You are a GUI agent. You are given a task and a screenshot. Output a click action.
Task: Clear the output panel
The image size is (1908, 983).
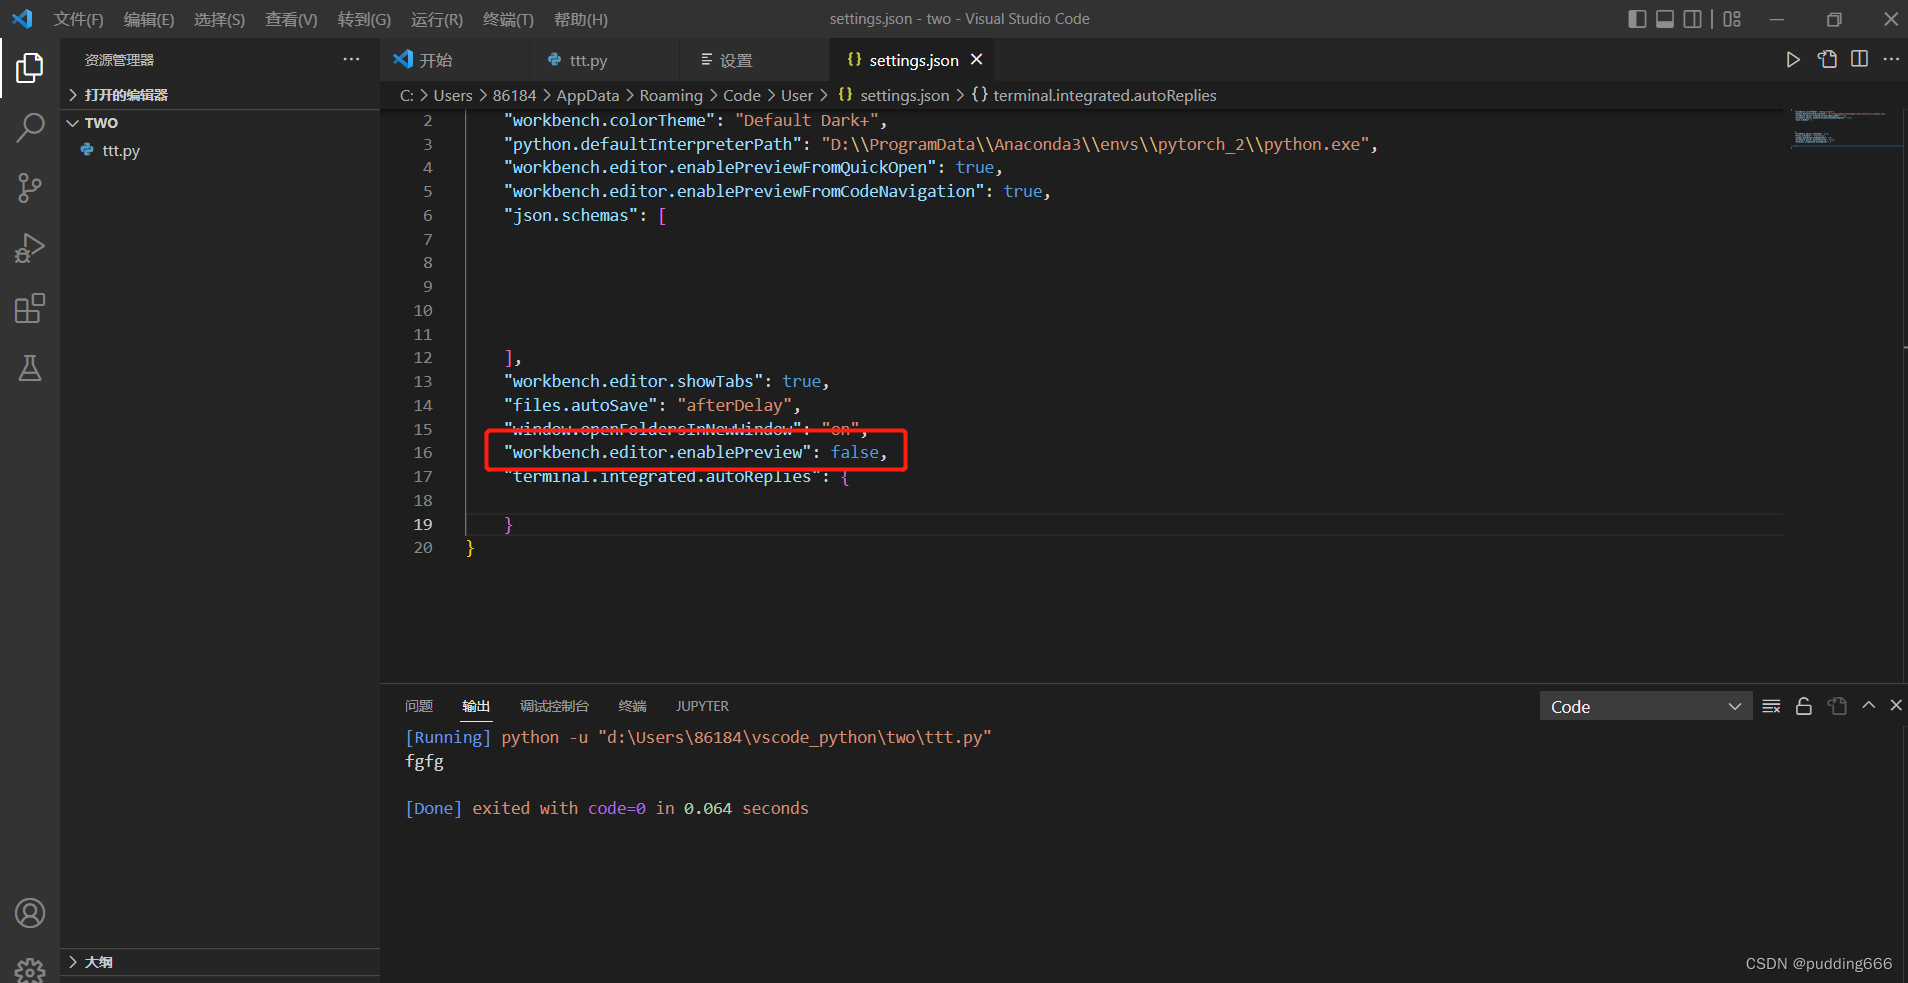coord(1771,706)
